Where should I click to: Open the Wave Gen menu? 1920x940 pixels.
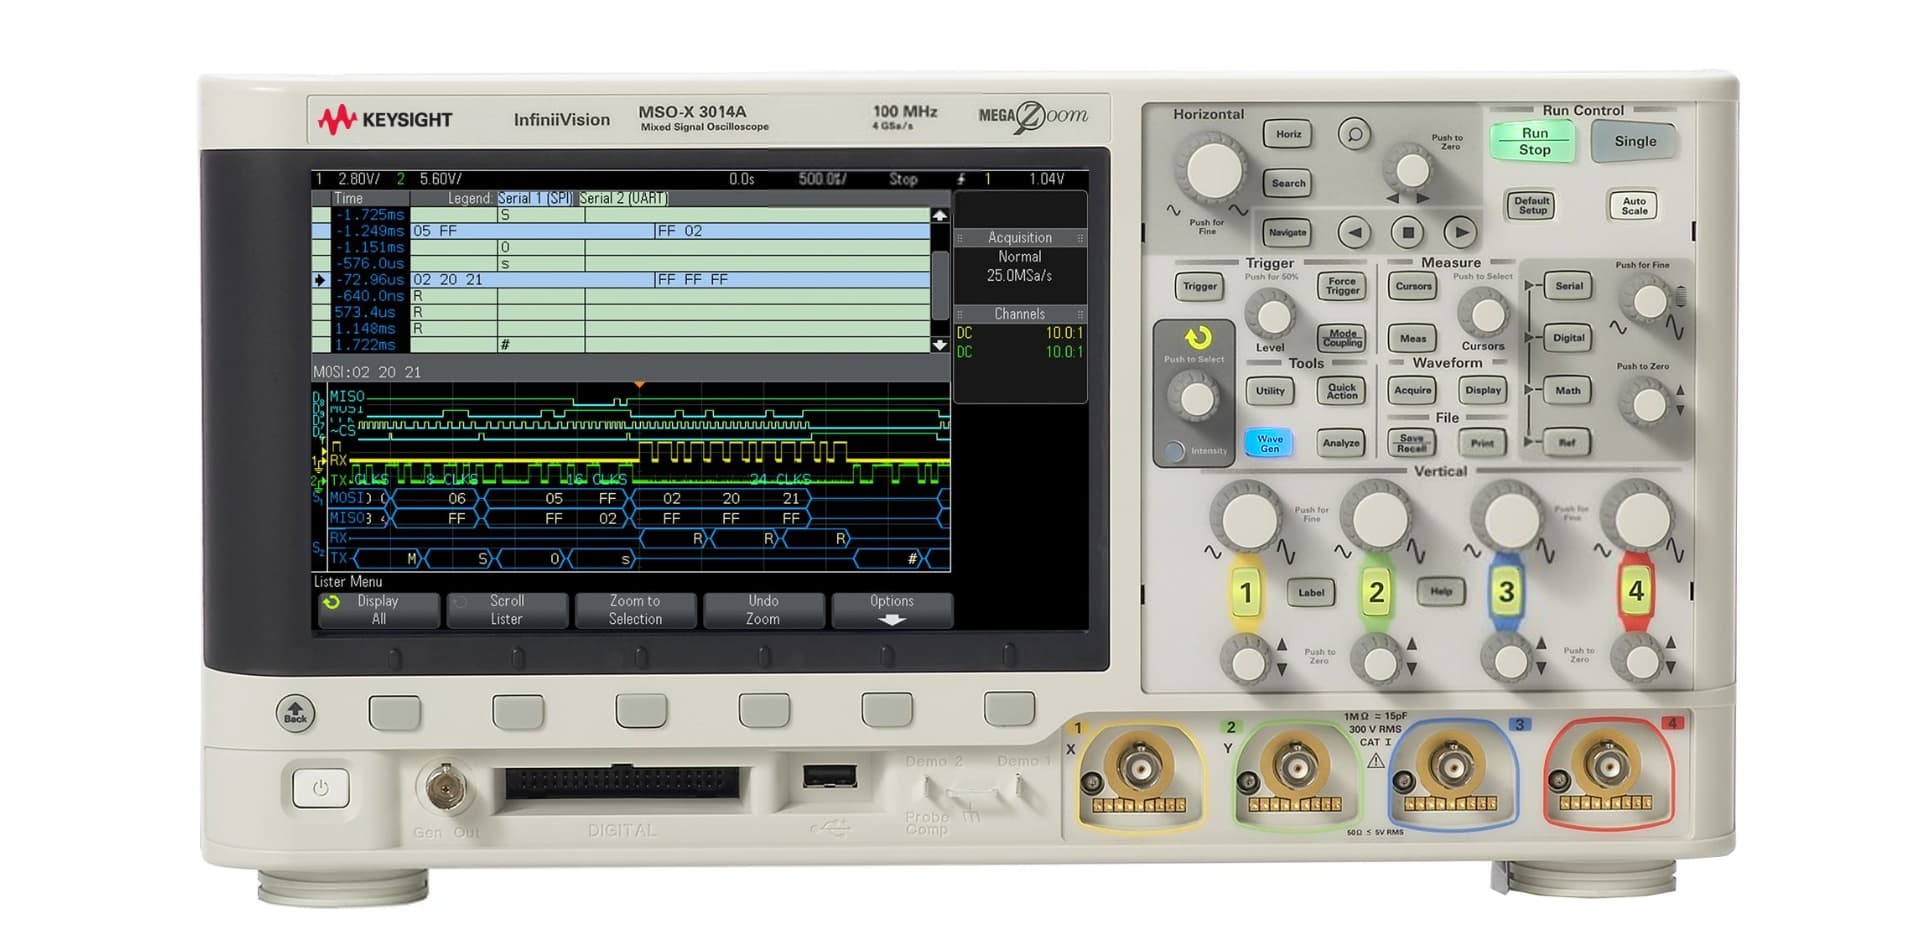1268,443
